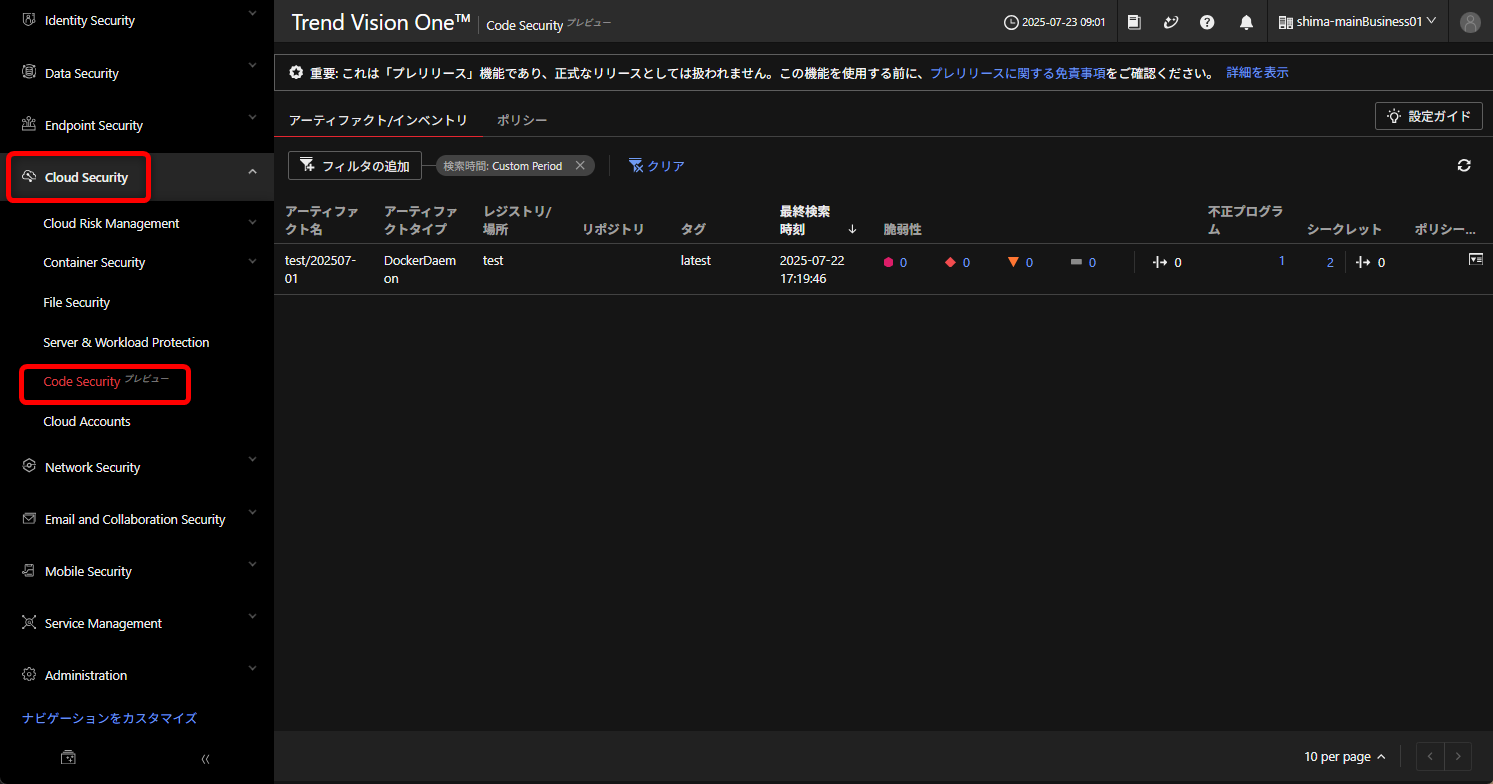Click the medium vulnerability orange triangle count
This screenshot has width=1493, height=784.
pyautogui.click(x=1029, y=262)
